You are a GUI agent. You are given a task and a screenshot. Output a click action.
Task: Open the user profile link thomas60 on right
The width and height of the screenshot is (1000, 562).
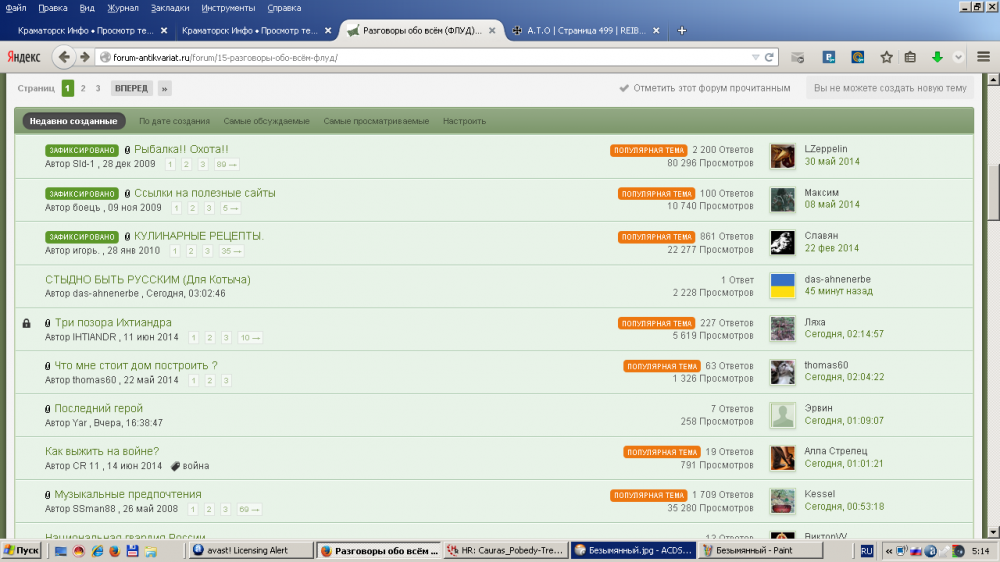pos(826,365)
